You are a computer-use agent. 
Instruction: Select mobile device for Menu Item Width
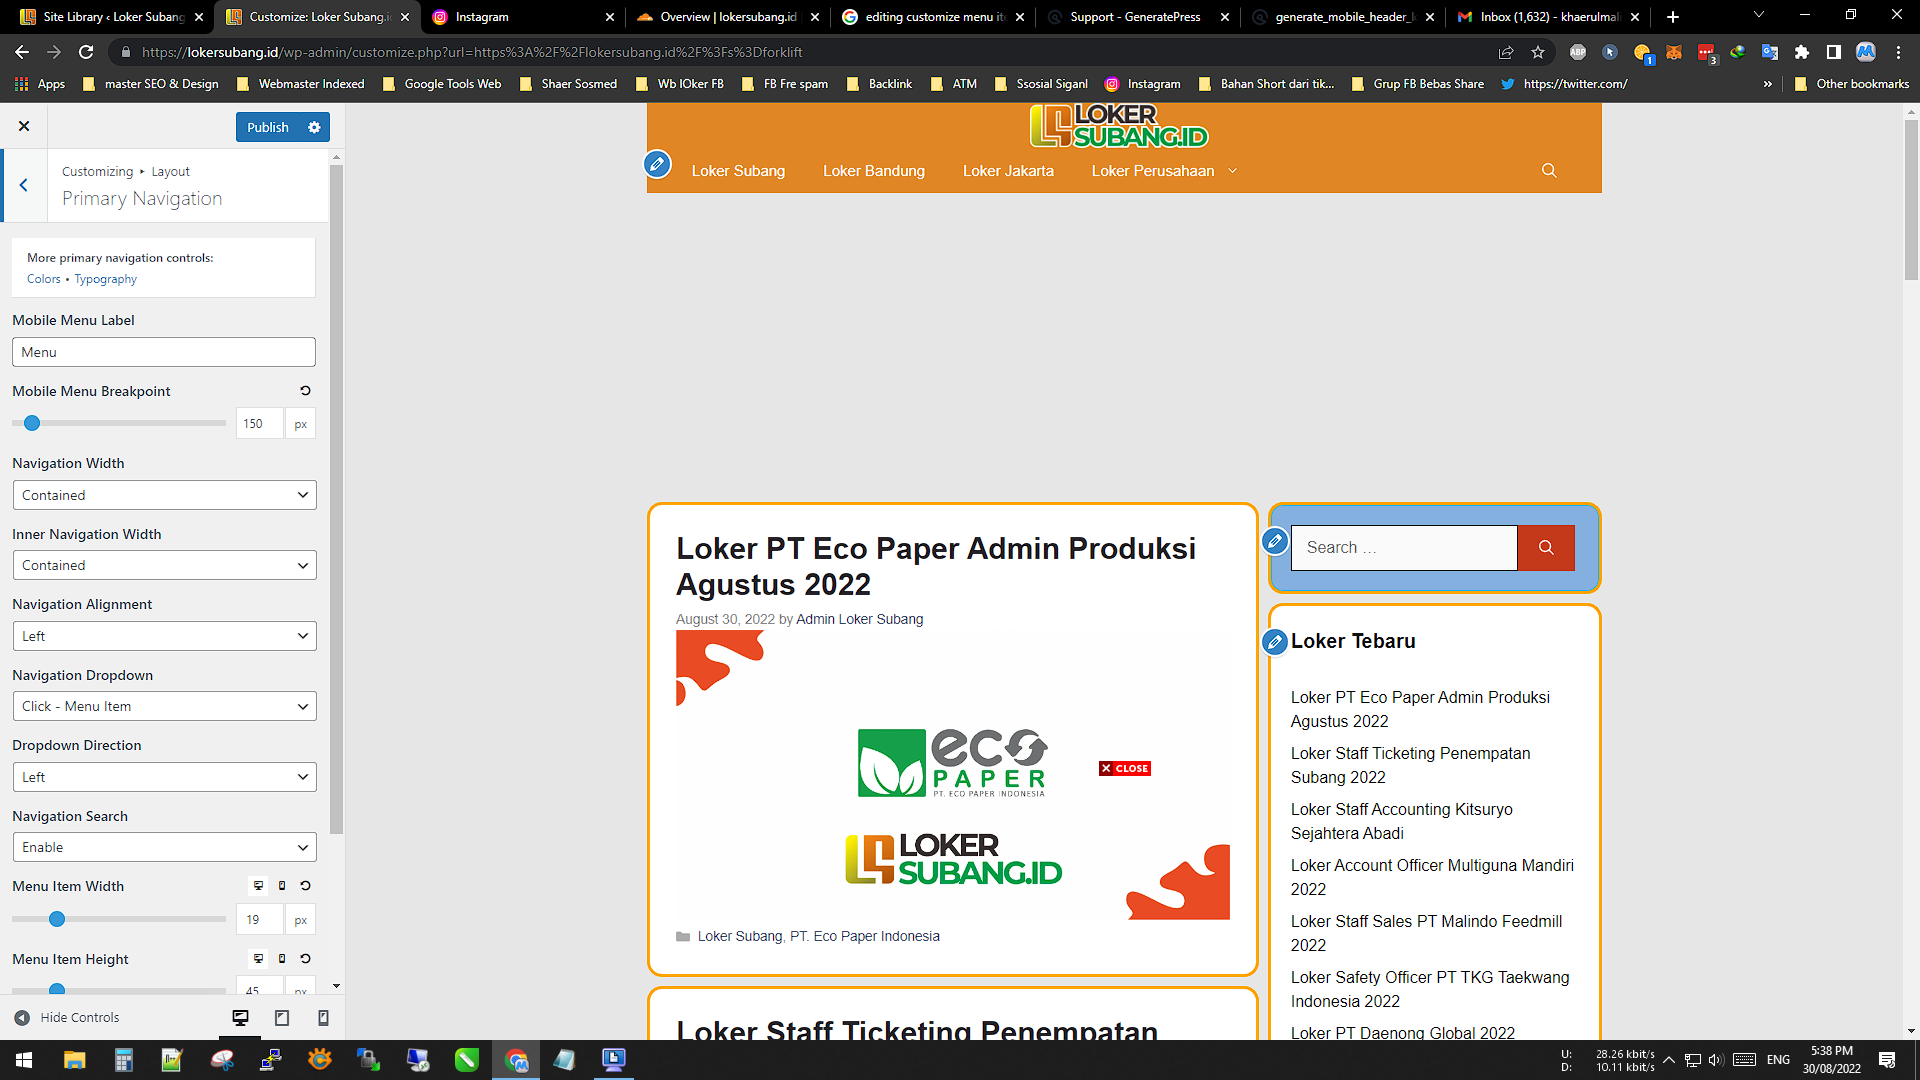tap(282, 886)
